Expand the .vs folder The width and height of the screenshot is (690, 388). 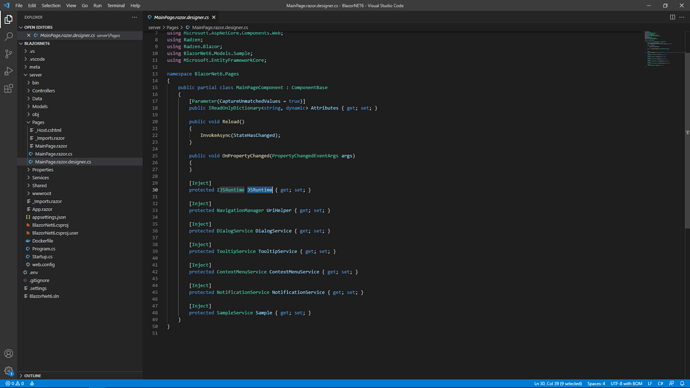click(x=26, y=51)
